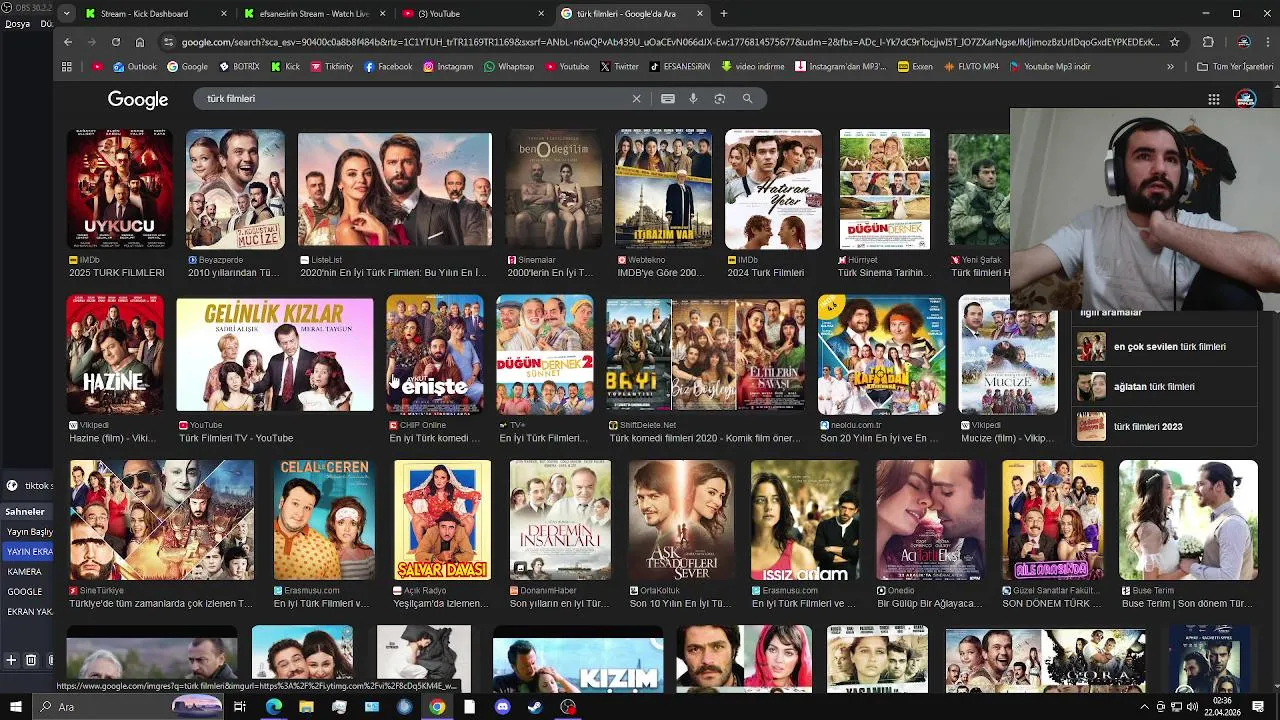Open the Youtube Mp3 indir bookmark

1050,67
